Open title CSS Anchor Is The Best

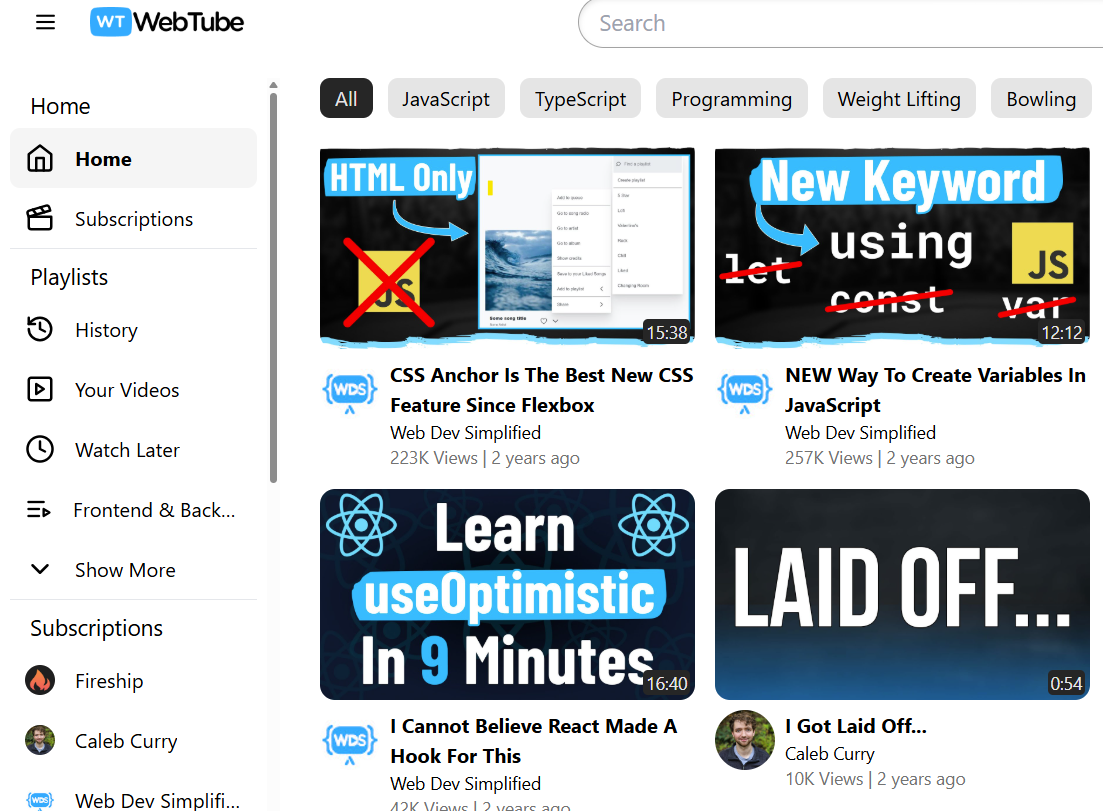tap(542, 390)
